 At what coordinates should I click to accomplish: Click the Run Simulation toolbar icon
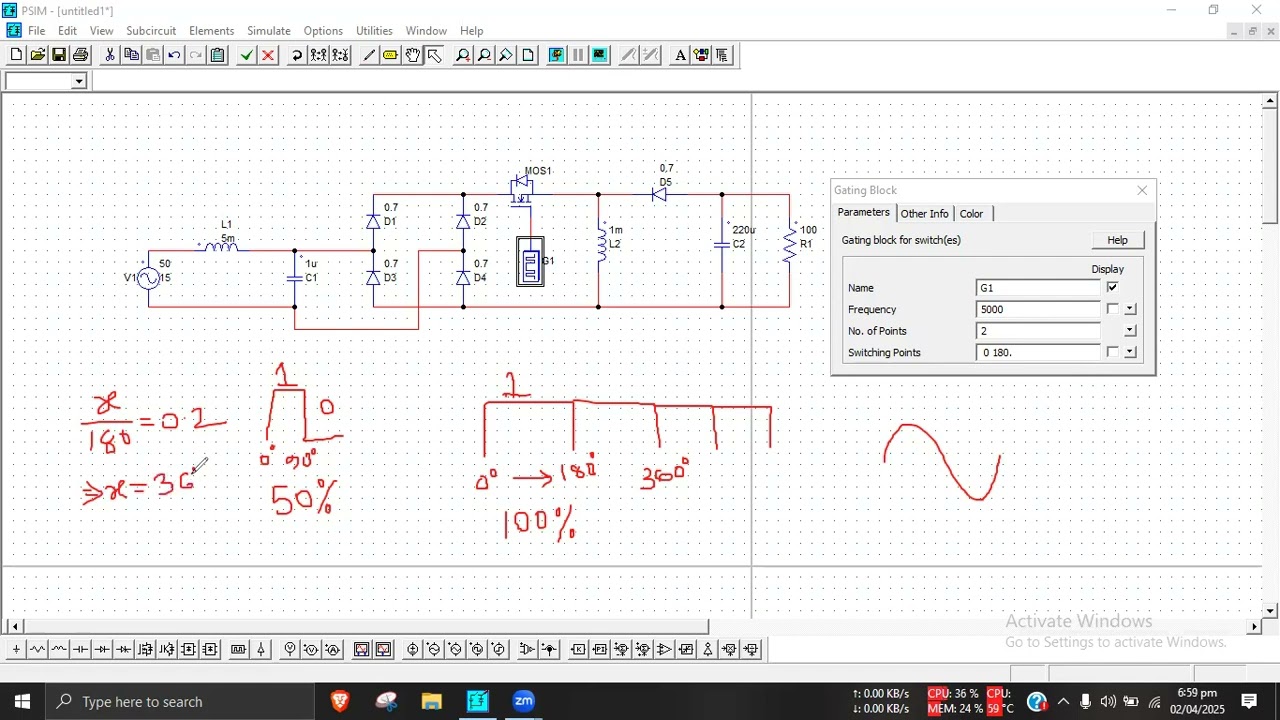[557, 55]
